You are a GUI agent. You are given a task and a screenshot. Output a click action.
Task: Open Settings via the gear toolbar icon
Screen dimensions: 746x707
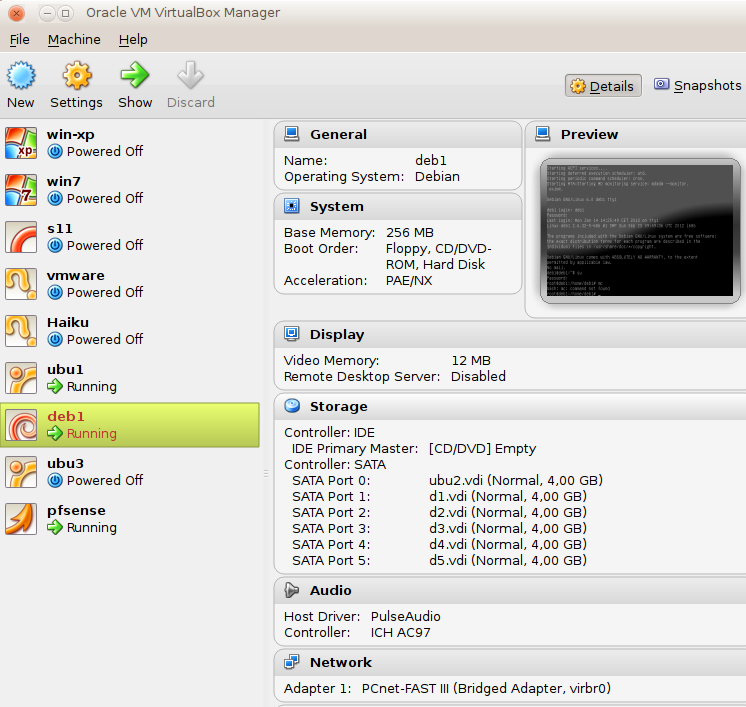[x=76, y=76]
